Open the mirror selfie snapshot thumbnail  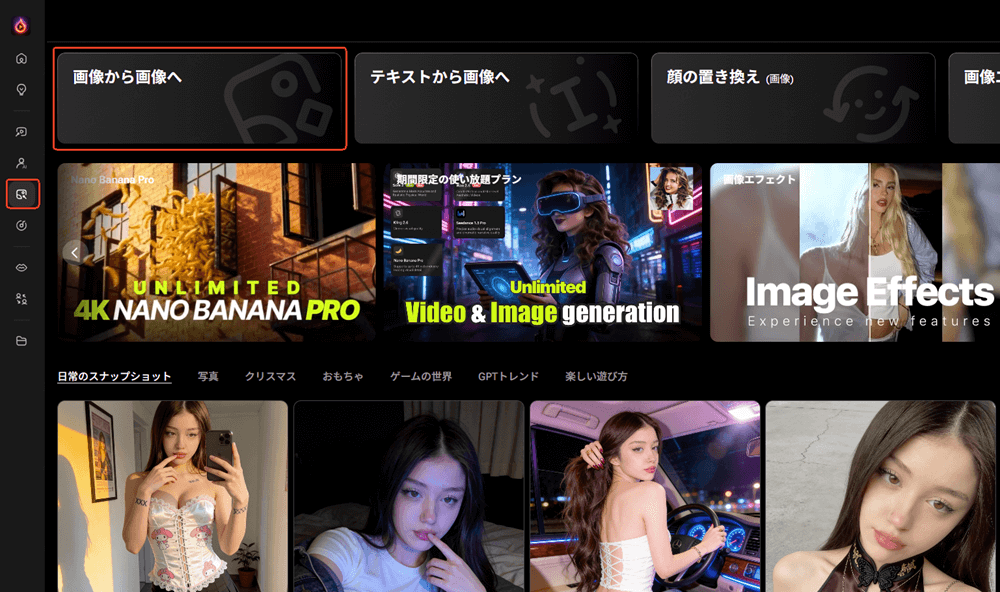[172, 496]
